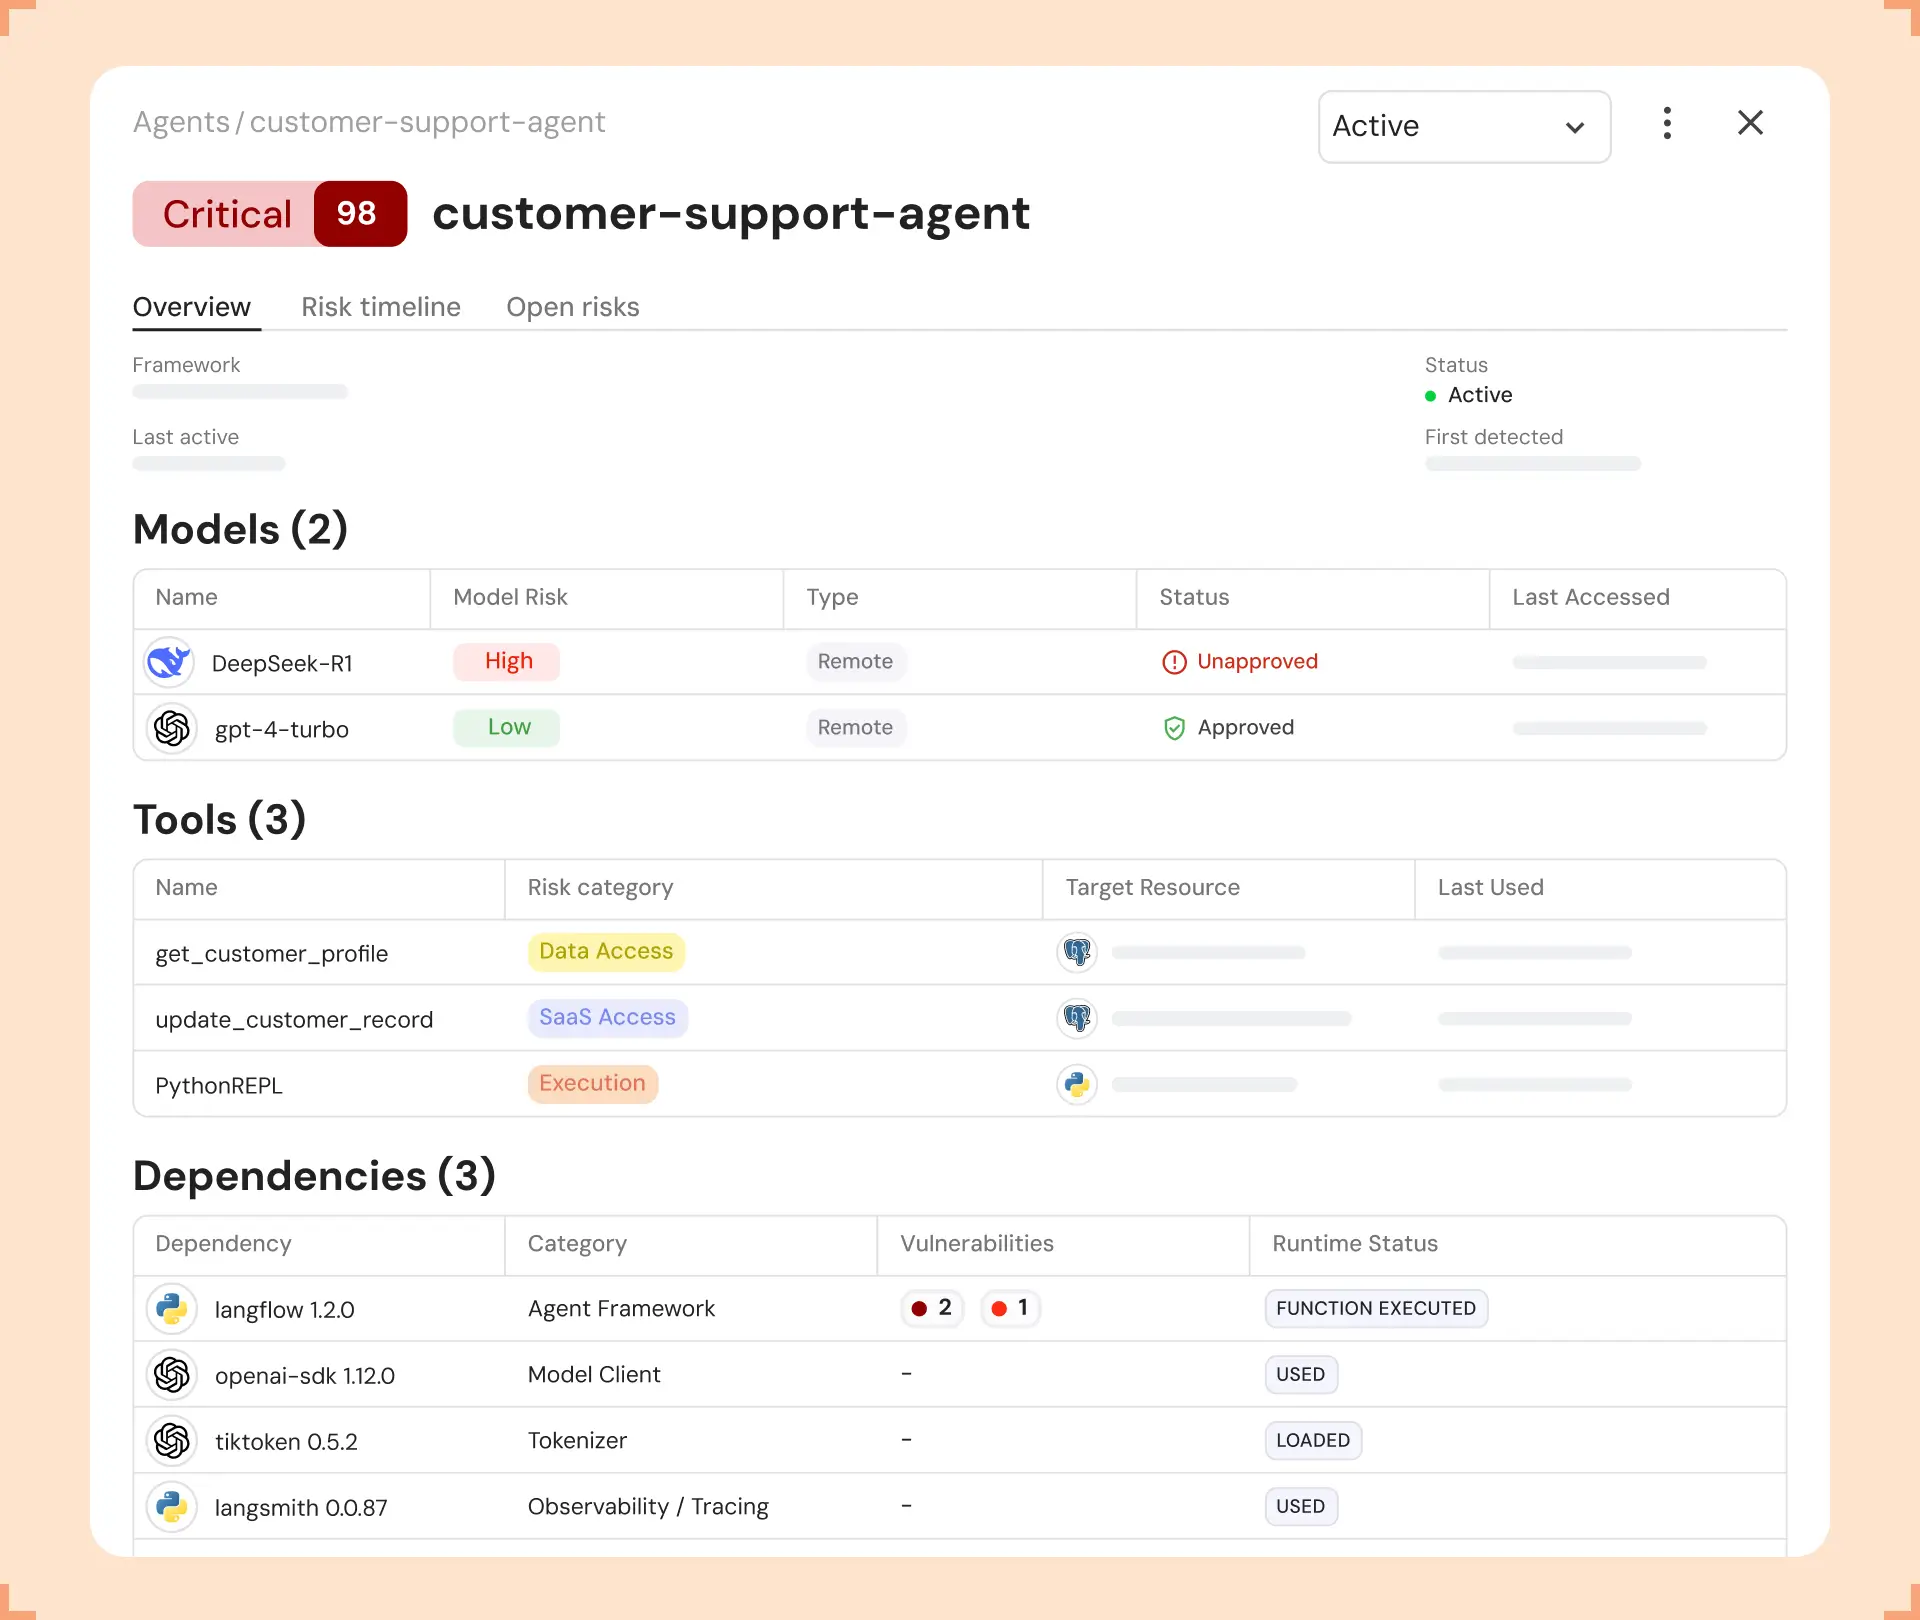Click the dropdown chevron next to Active
Viewport: 1920px width, 1620px height.
click(x=1575, y=128)
